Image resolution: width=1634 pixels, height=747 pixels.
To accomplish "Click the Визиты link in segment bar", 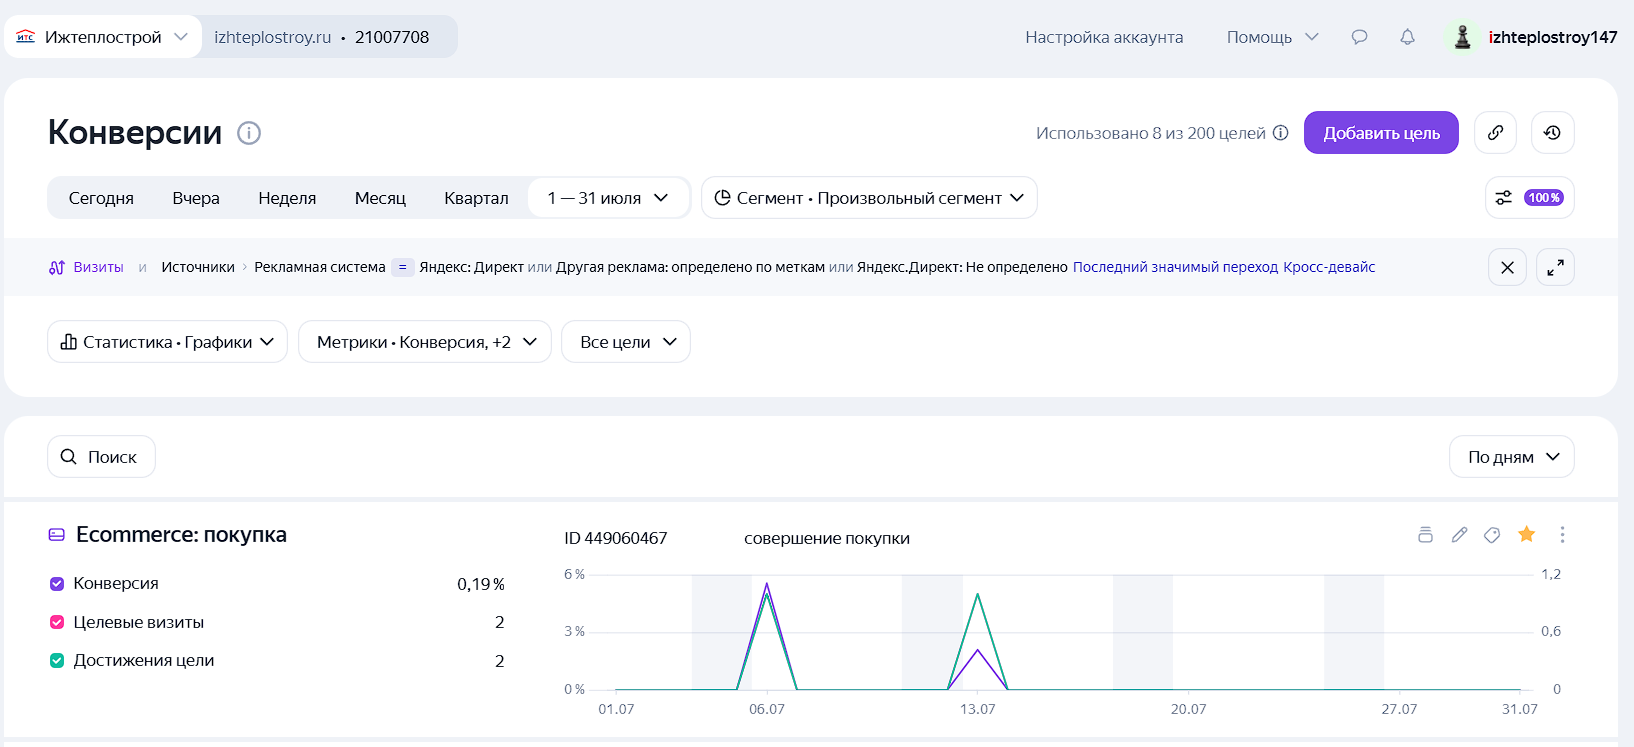I will coord(98,267).
